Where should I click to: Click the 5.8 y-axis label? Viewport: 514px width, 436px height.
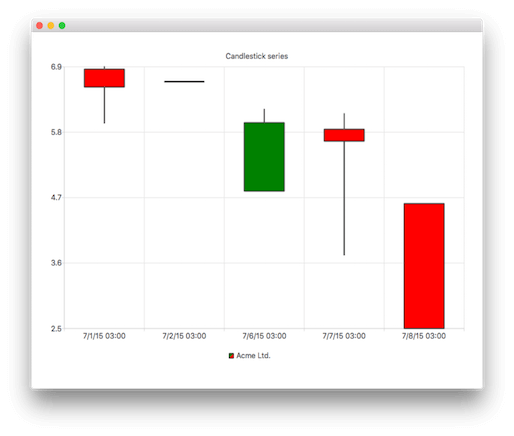coord(56,132)
